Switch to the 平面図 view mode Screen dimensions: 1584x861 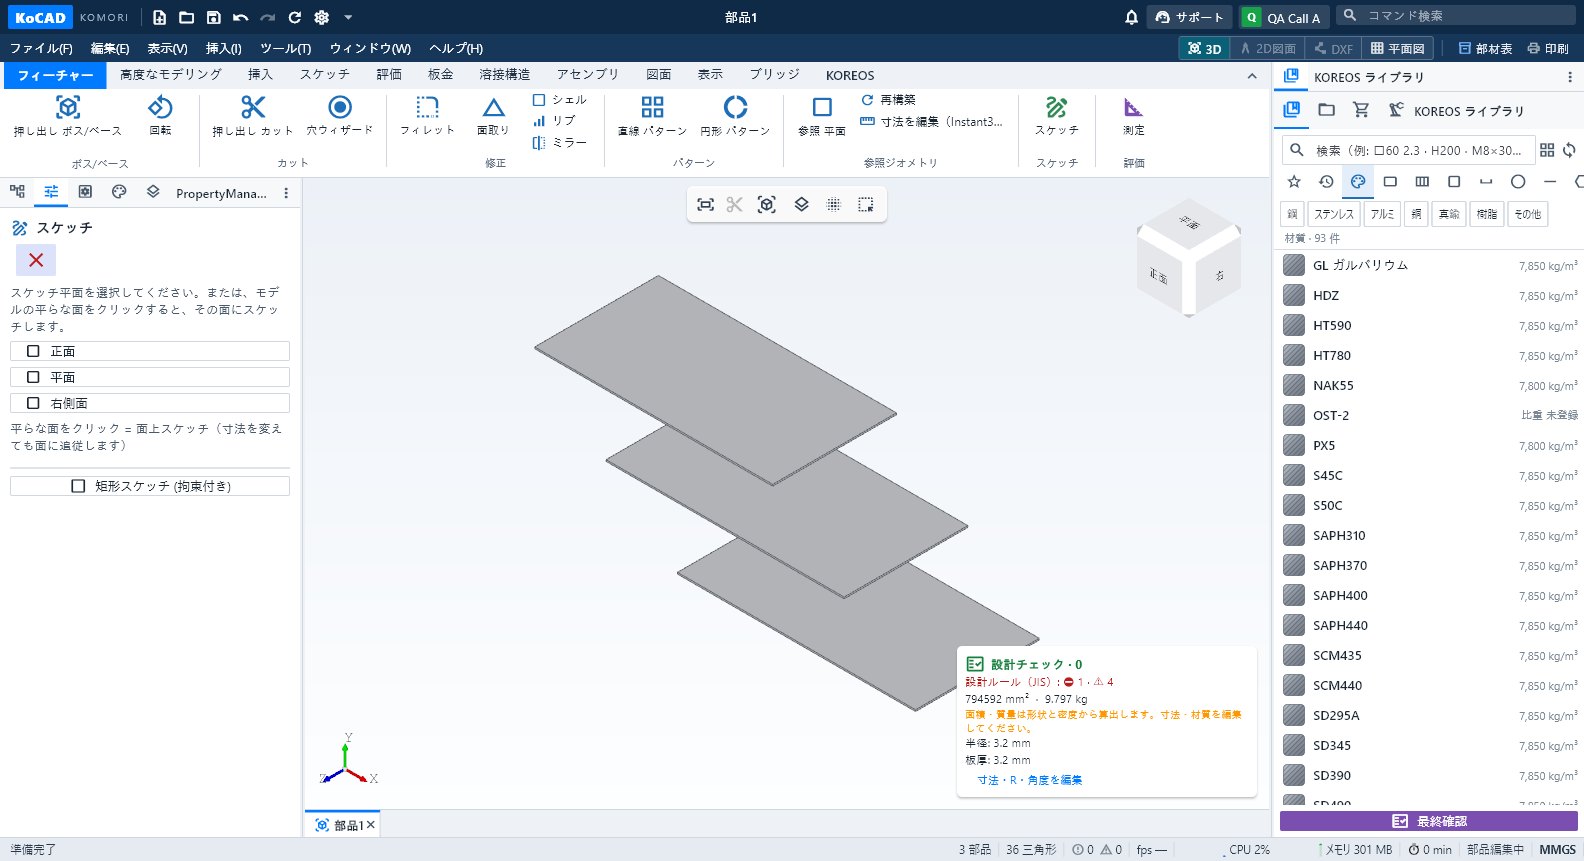click(1397, 48)
